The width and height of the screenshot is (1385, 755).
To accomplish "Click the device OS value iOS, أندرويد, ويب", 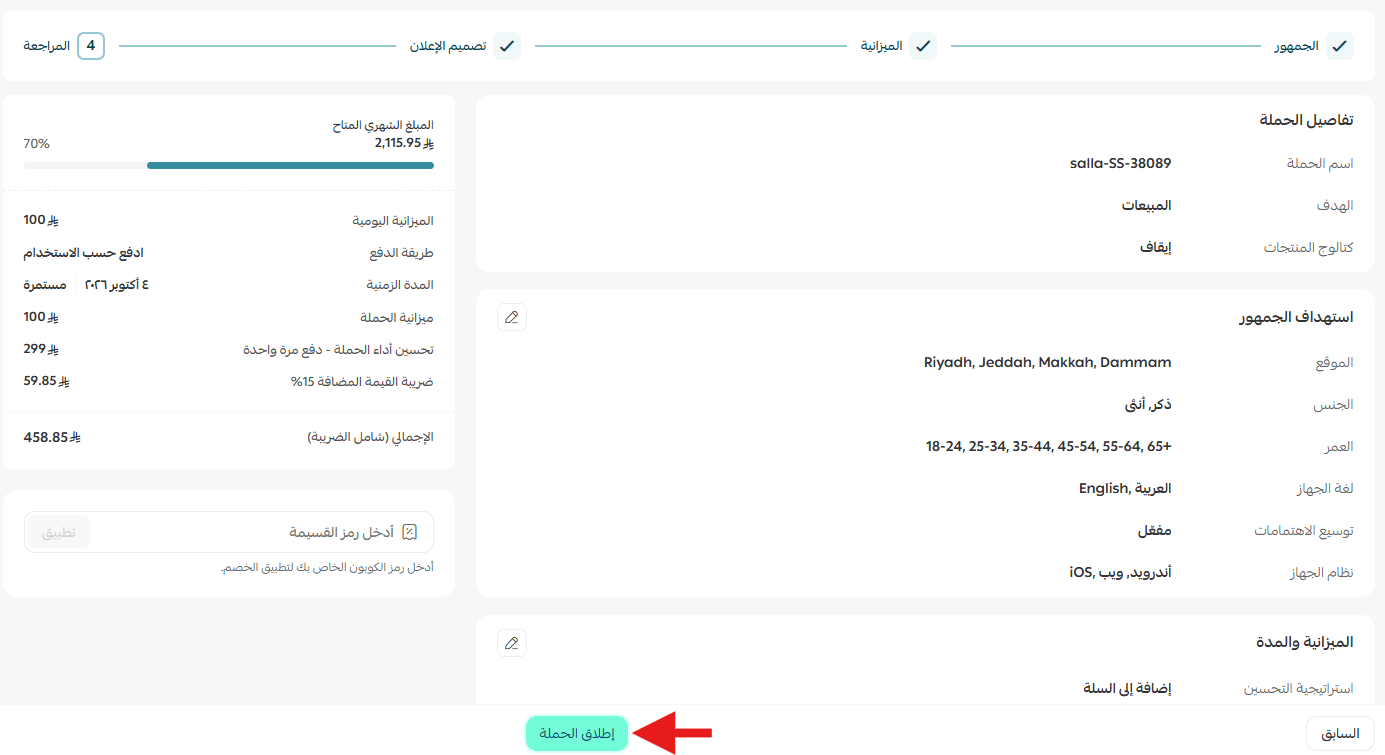I will point(1120,572).
